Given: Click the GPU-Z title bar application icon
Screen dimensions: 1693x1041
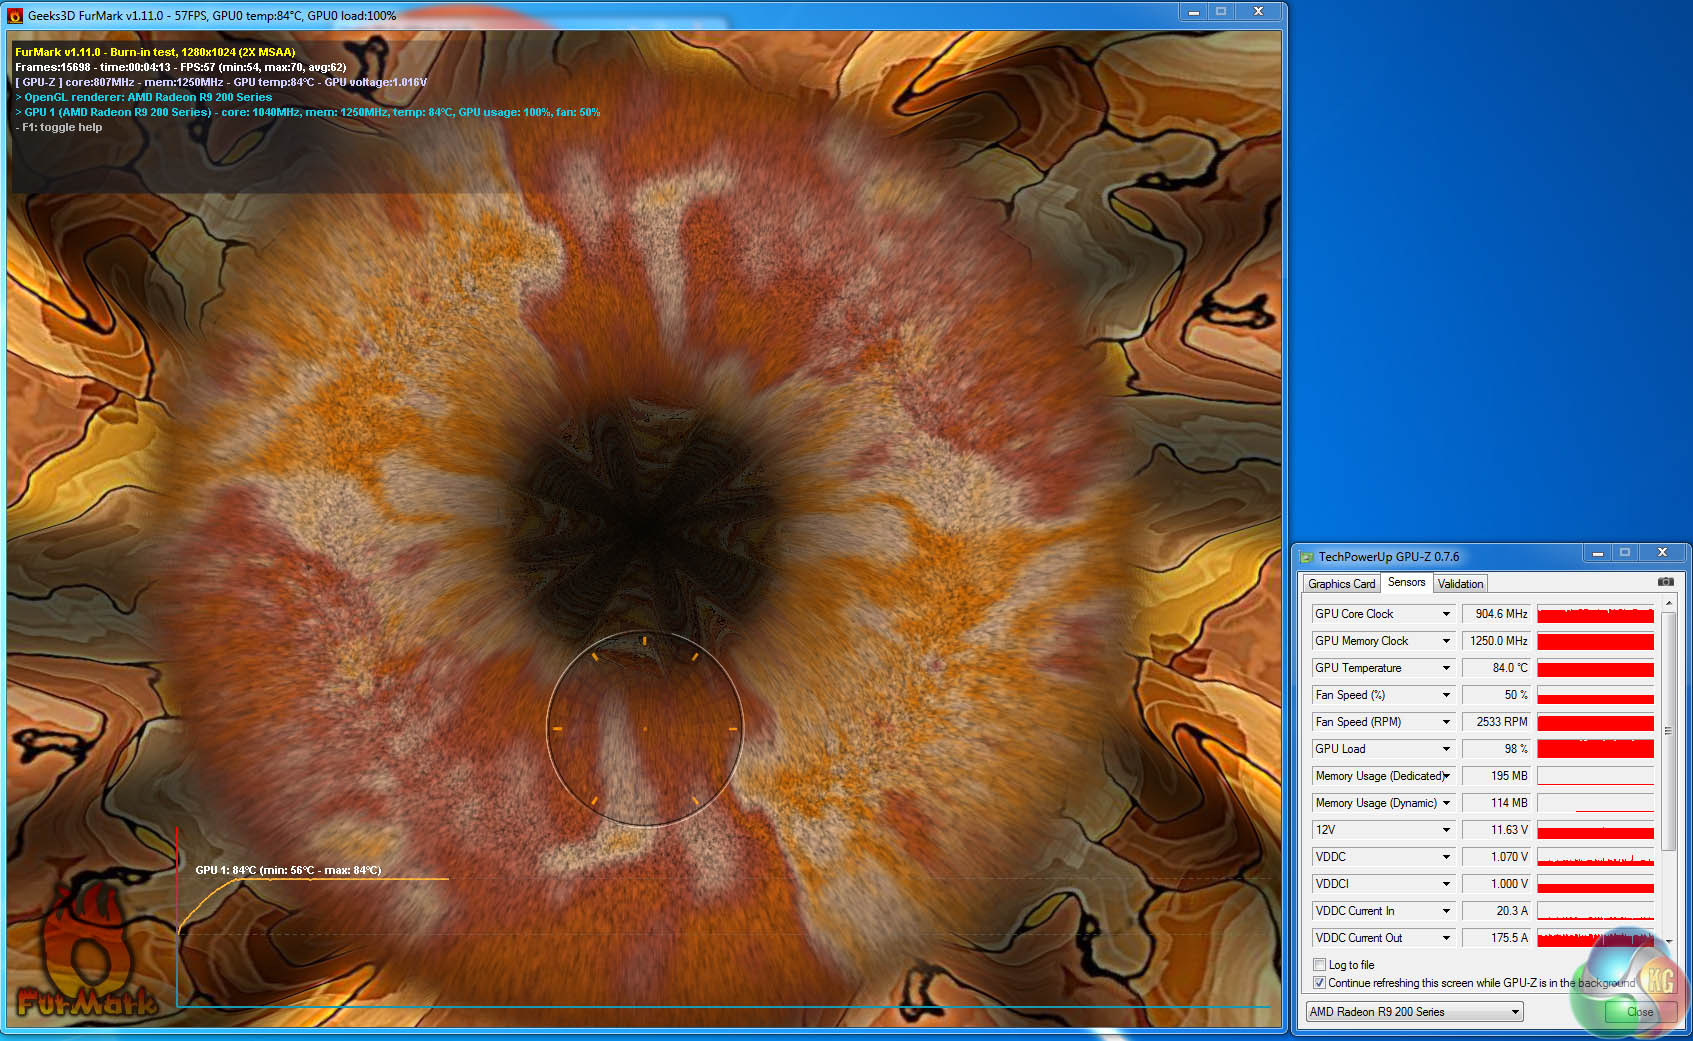Looking at the screenshot, I should click(x=1306, y=557).
